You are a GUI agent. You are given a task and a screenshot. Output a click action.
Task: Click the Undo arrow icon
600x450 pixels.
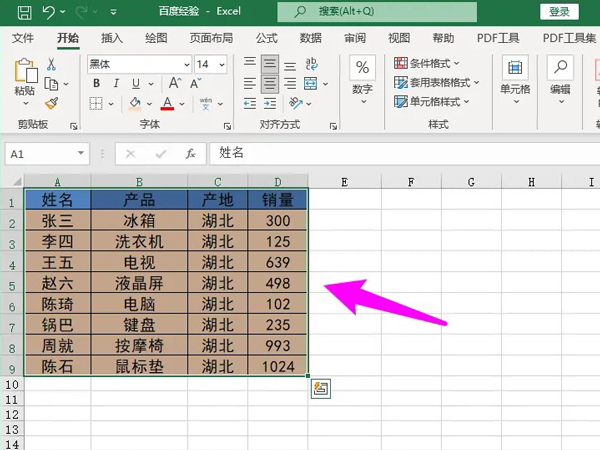49,11
